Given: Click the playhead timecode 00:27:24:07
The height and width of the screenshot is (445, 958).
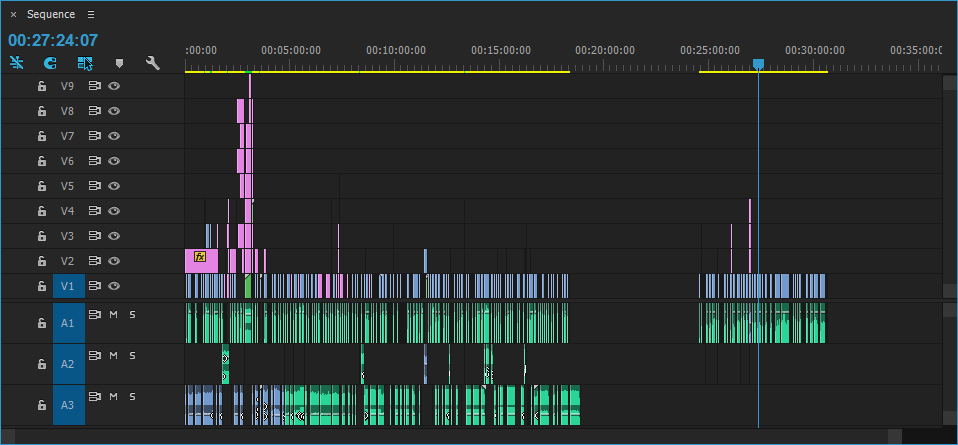Looking at the screenshot, I should (x=53, y=40).
